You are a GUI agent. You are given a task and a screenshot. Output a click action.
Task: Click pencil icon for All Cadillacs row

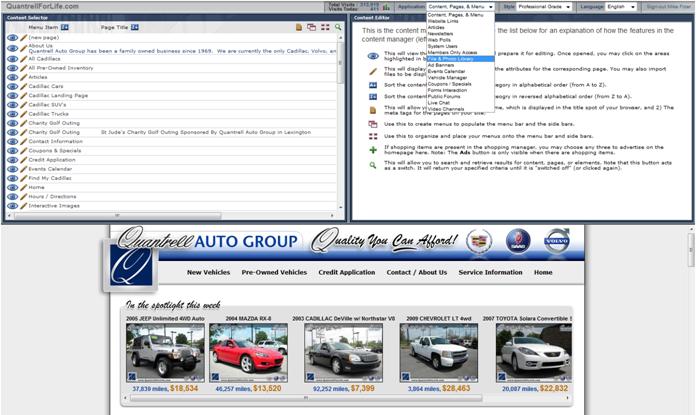point(24,59)
